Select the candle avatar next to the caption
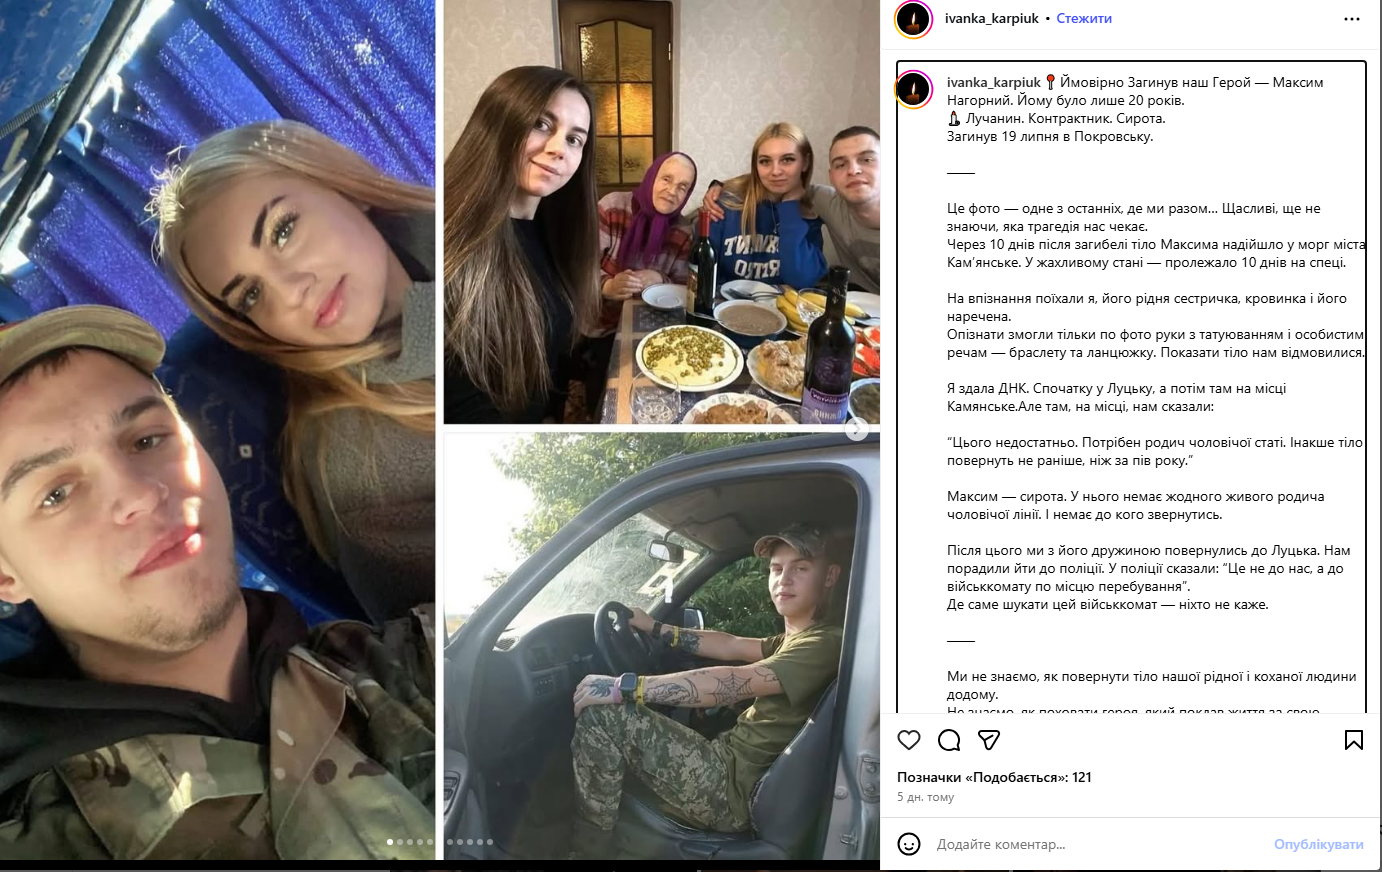 (913, 89)
